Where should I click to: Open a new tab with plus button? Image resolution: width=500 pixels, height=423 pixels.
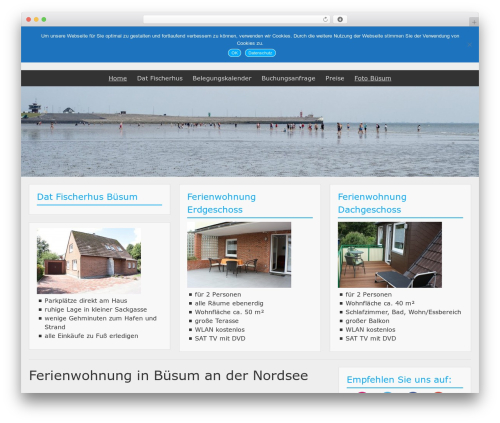[x=474, y=22]
